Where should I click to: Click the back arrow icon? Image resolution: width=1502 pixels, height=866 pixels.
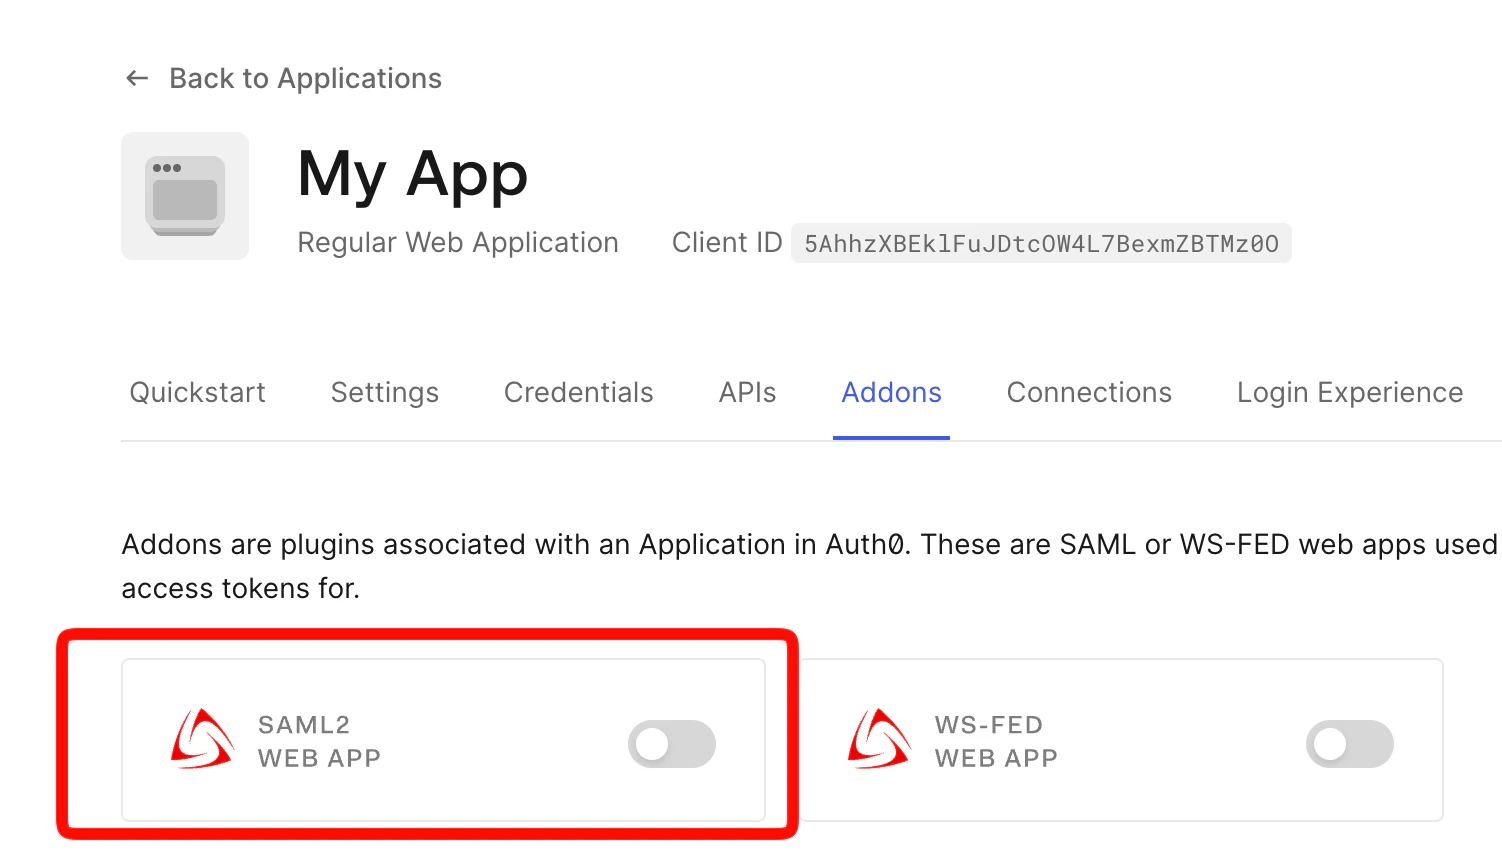point(136,78)
